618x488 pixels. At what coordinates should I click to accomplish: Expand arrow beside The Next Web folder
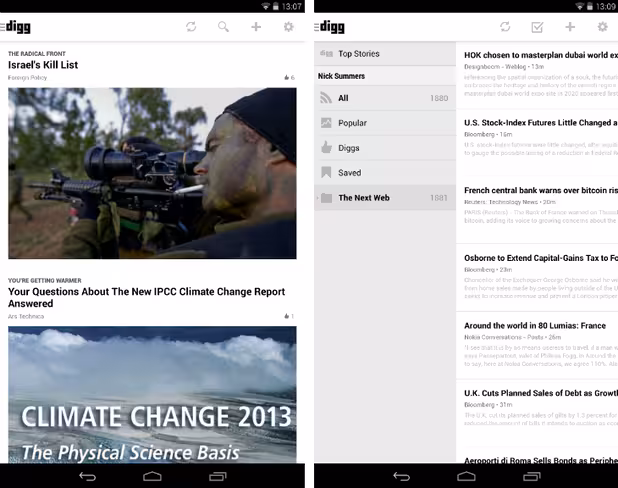pyautogui.click(x=317, y=198)
